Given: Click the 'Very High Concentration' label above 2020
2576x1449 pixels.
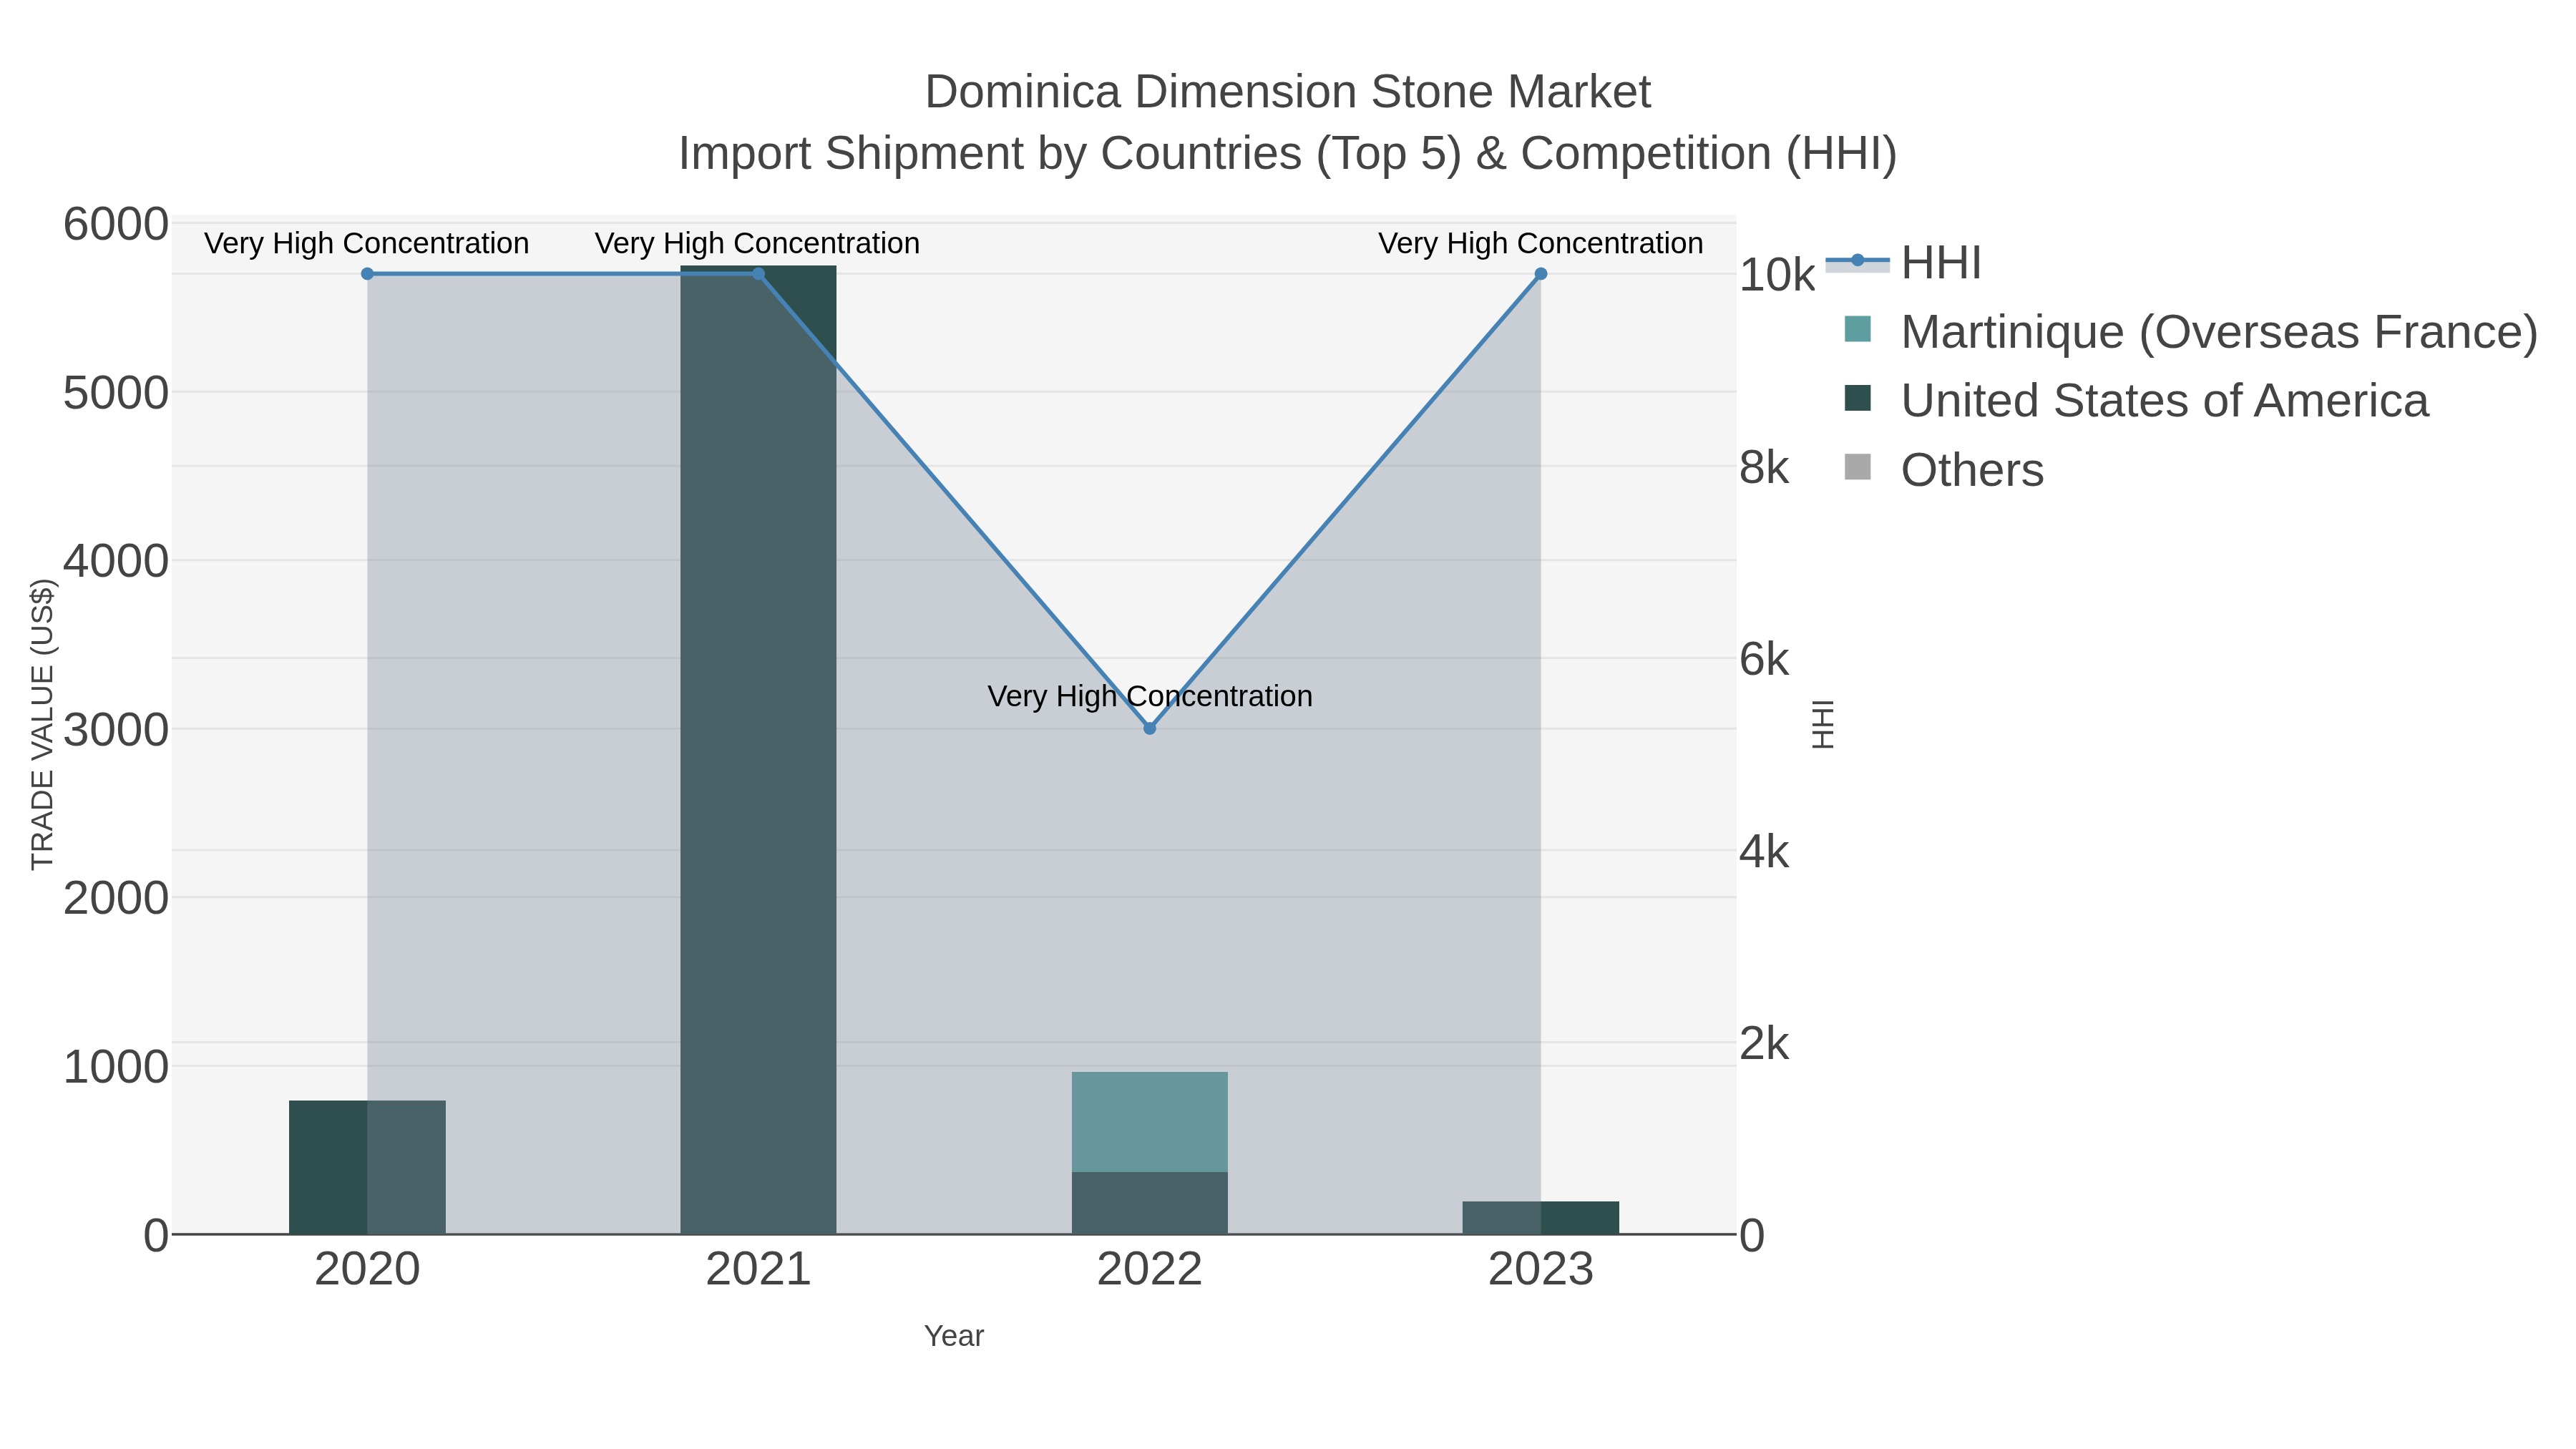Looking at the screenshot, I should pos(367,243).
